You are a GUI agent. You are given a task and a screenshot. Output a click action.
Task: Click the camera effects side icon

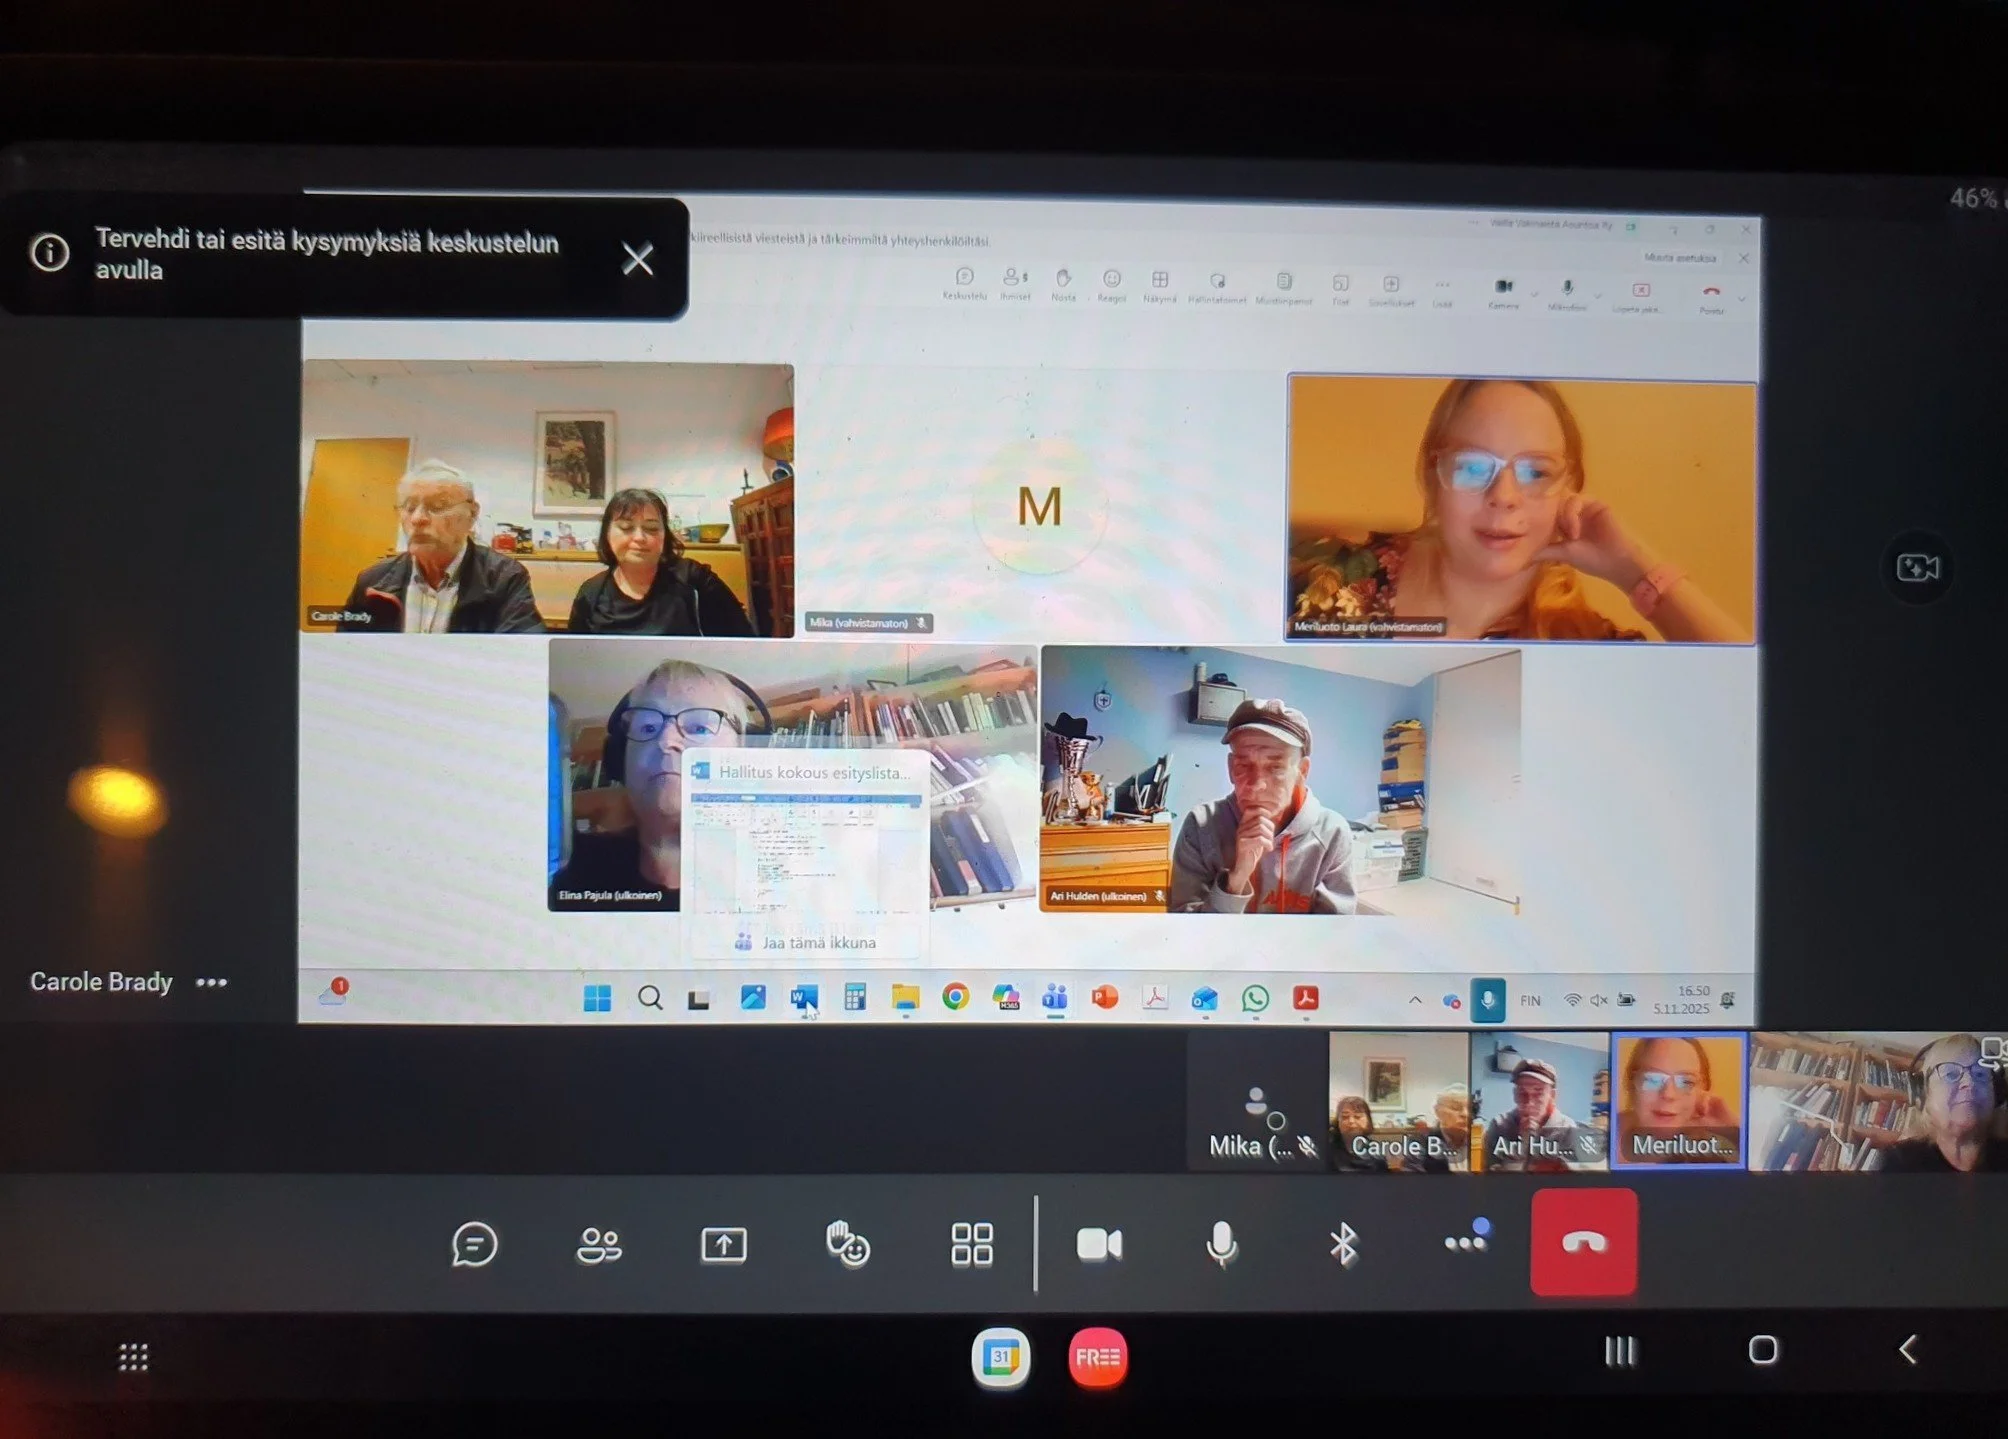pyautogui.click(x=1917, y=568)
